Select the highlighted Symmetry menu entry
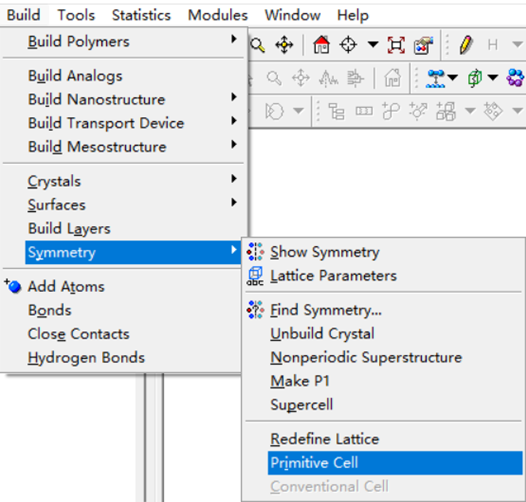 (x=133, y=252)
